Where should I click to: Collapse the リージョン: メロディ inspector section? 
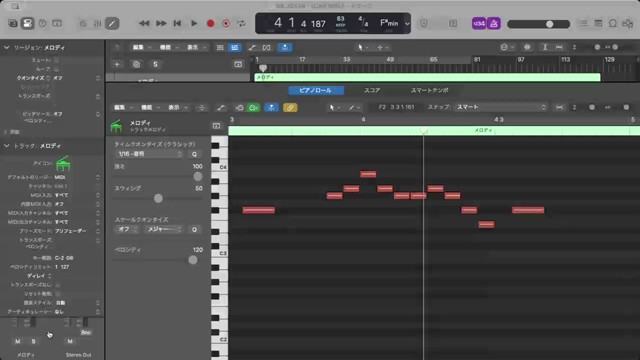(x=7, y=48)
